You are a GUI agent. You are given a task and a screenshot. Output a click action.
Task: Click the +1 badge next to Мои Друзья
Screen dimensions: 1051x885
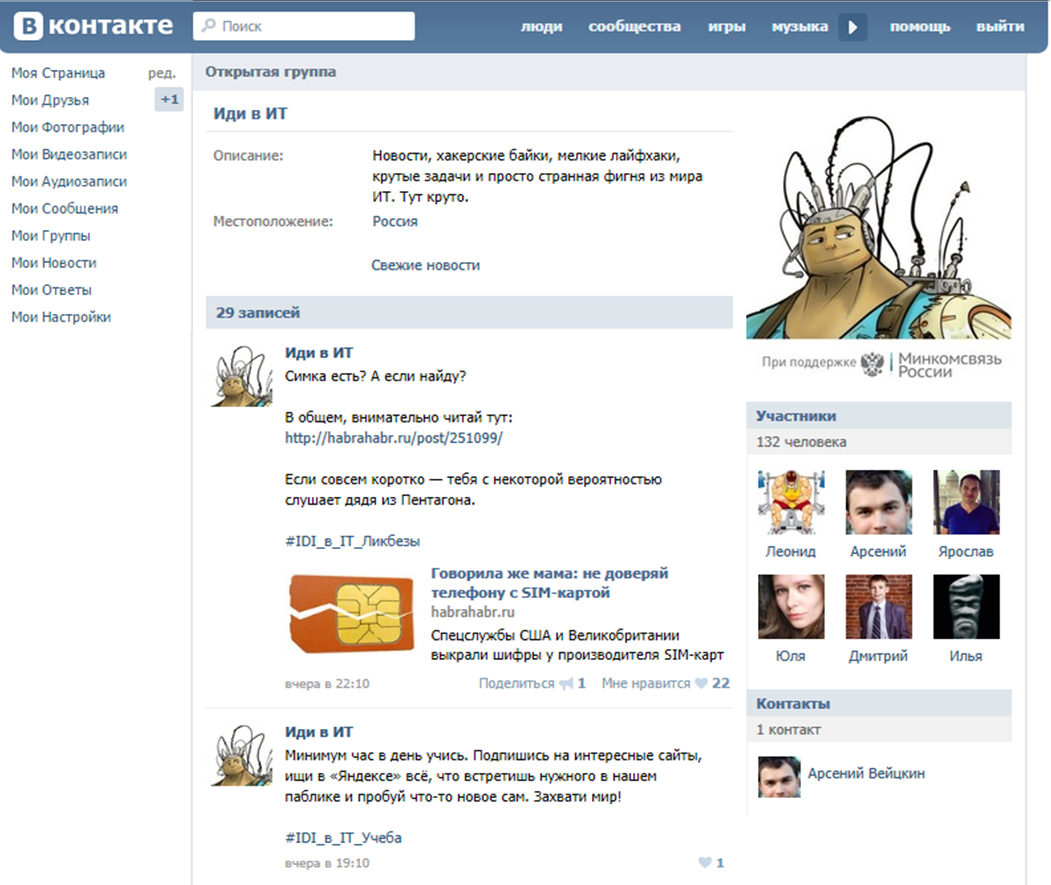(x=169, y=100)
